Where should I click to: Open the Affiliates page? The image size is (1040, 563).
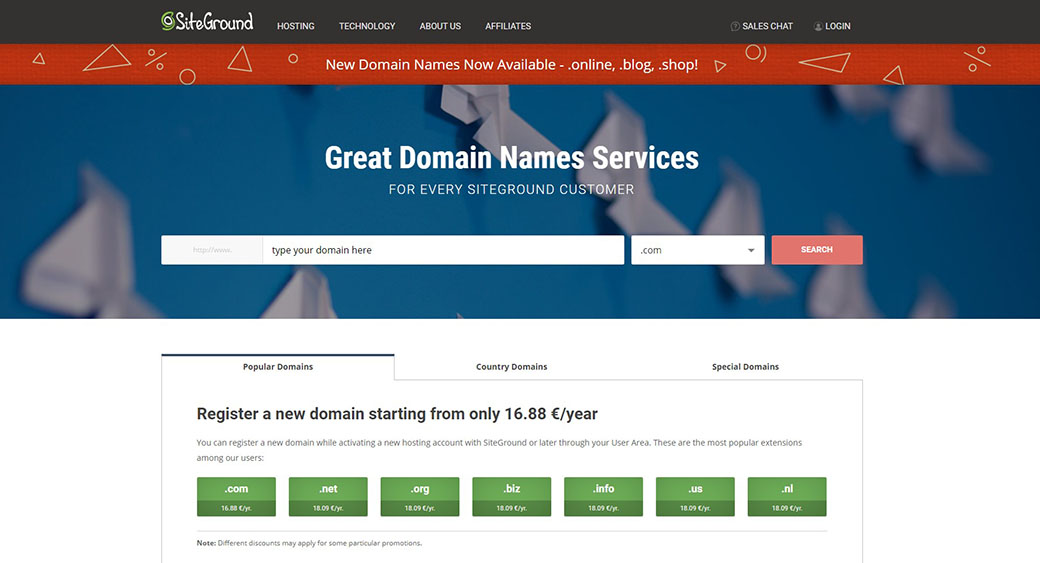coord(508,26)
